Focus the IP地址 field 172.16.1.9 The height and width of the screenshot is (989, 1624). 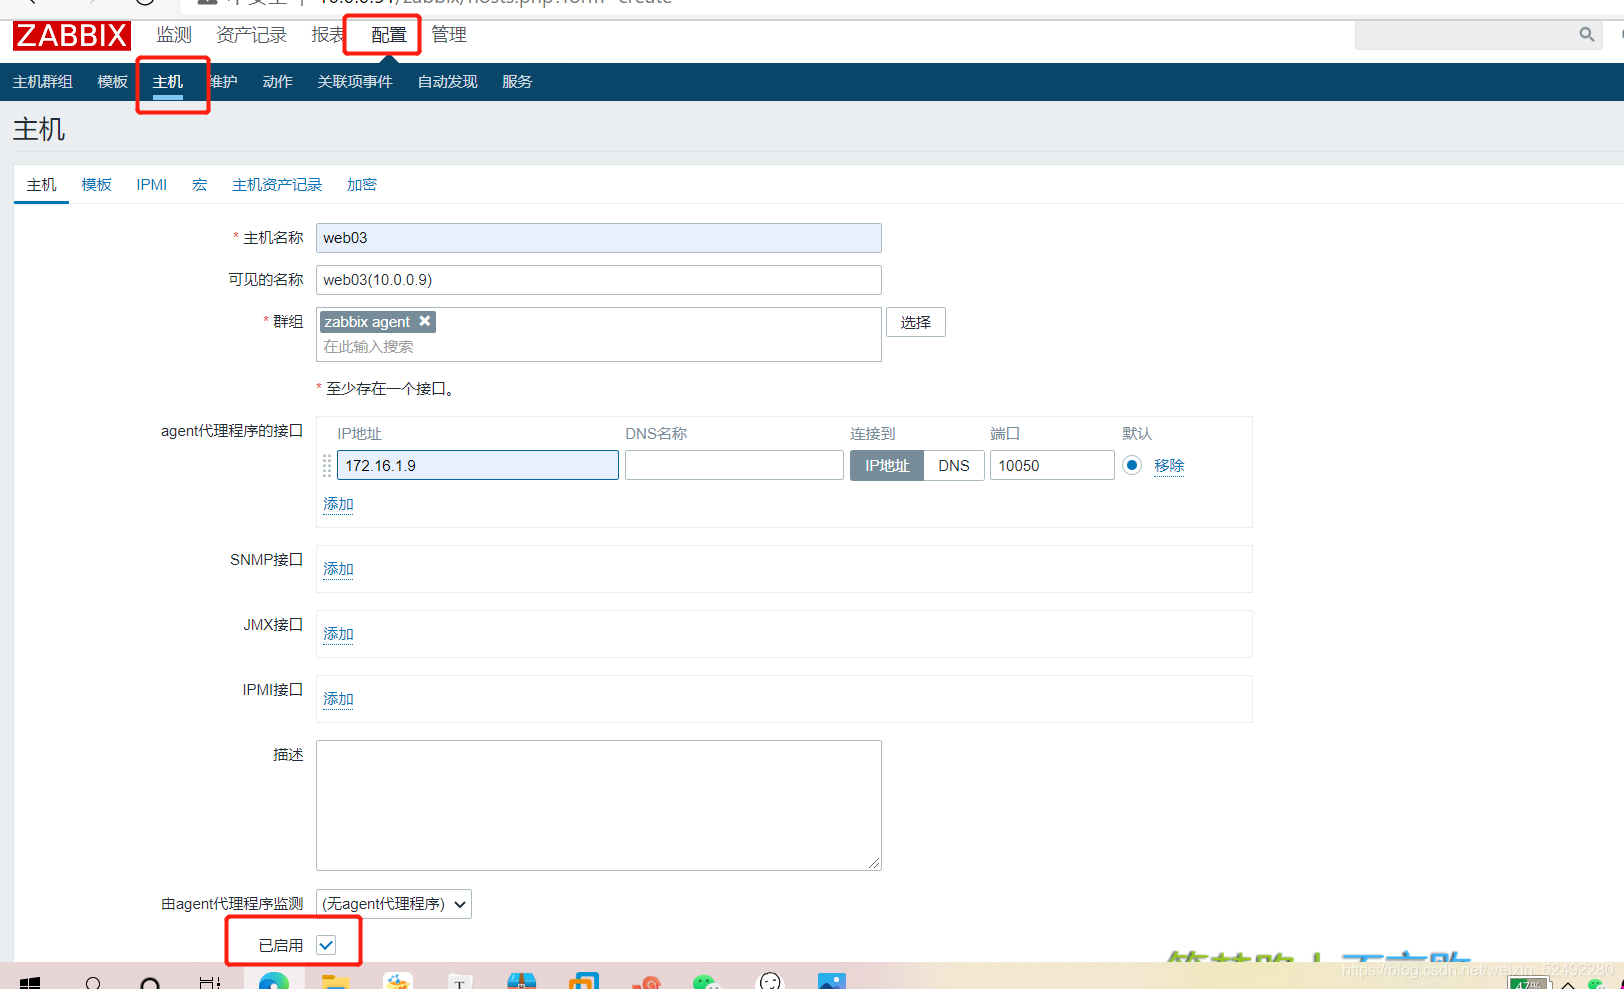(478, 465)
